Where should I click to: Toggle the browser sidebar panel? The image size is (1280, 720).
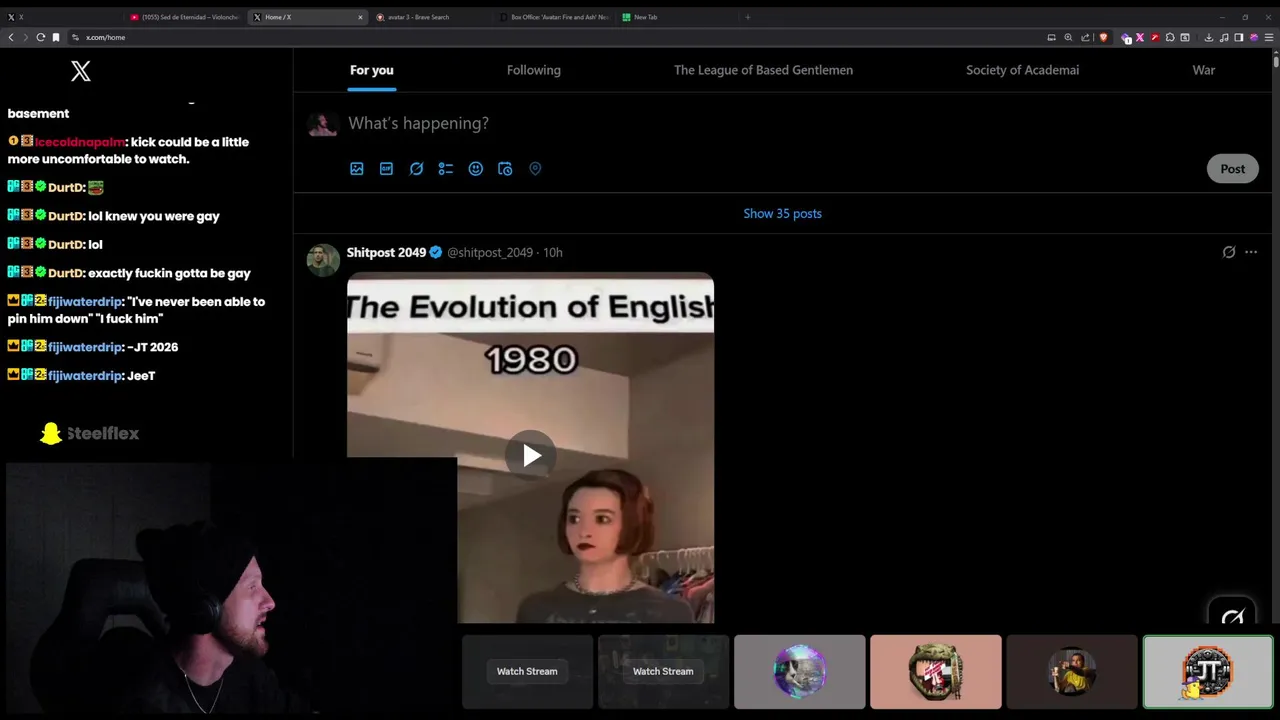pos(1238,37)
